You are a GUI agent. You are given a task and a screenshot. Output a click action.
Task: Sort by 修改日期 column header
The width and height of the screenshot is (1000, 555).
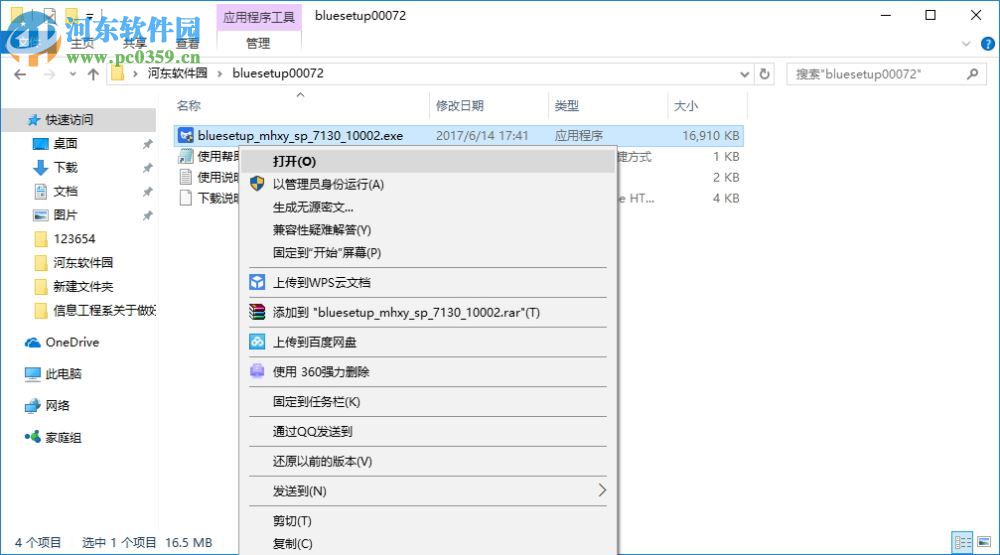[459, 106]
